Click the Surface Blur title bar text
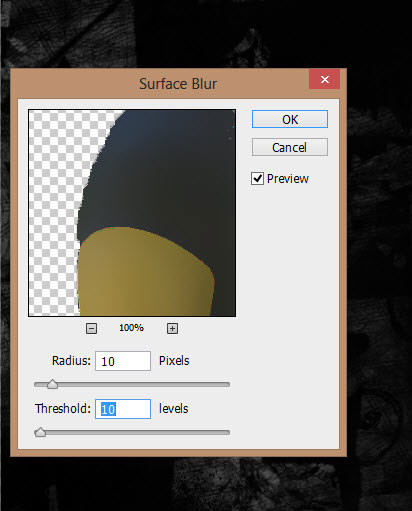The height and width of the screenshot is (511, 412). [x=178, y=84]
